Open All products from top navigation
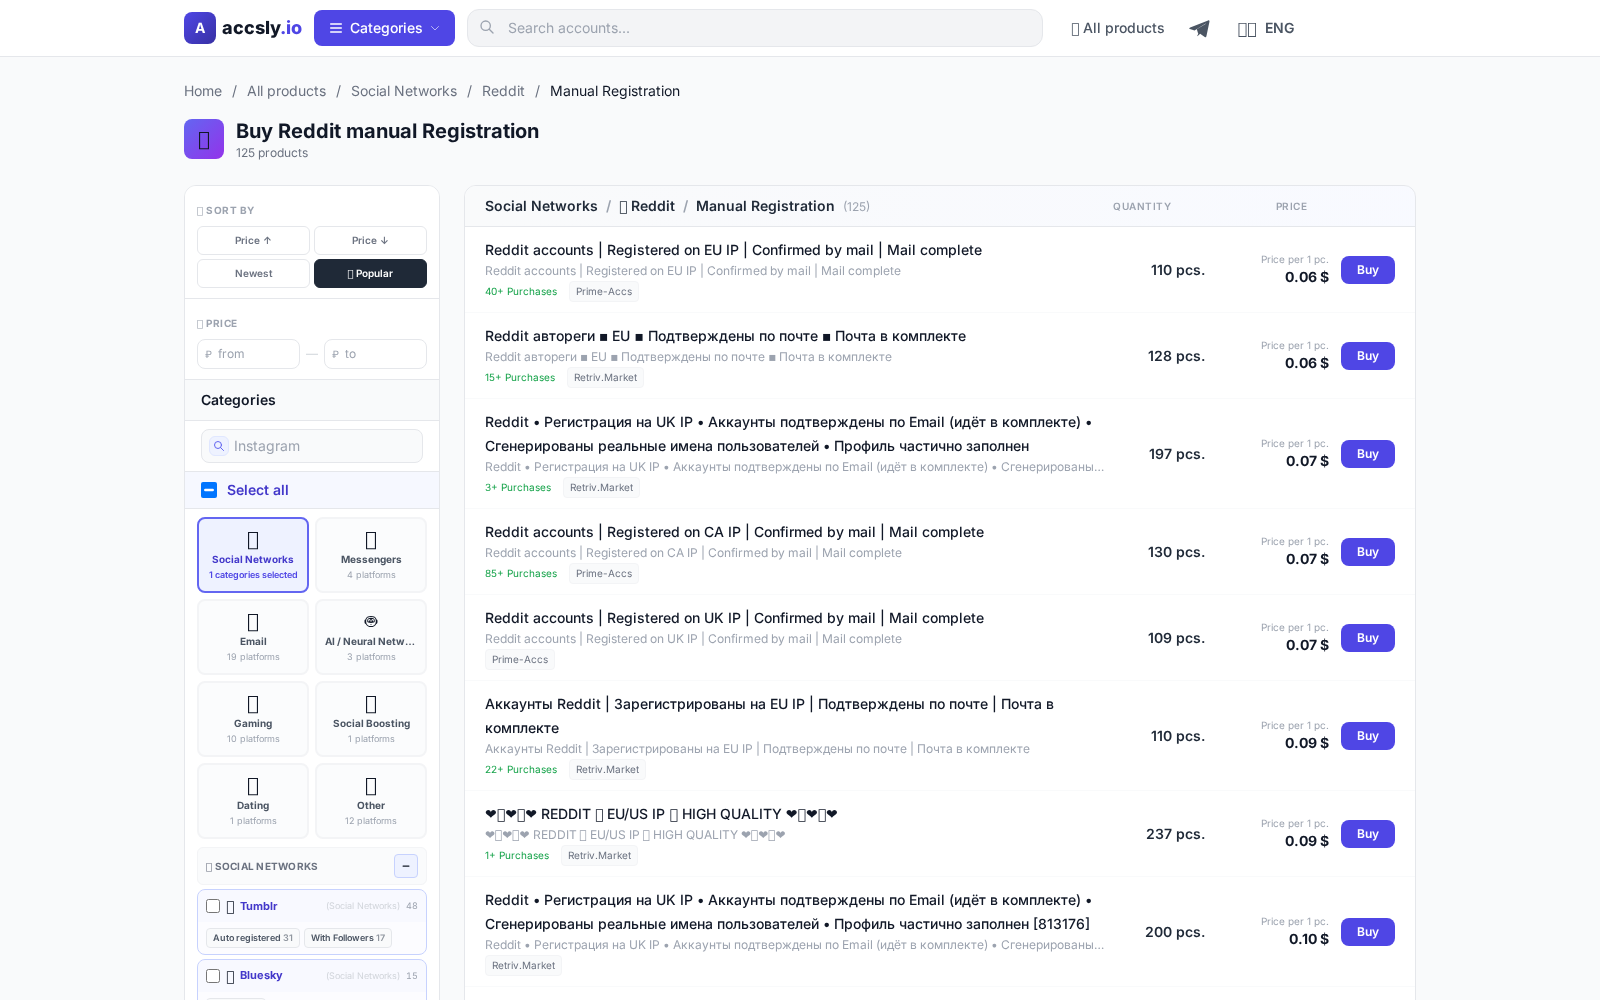 [1117, 28]
